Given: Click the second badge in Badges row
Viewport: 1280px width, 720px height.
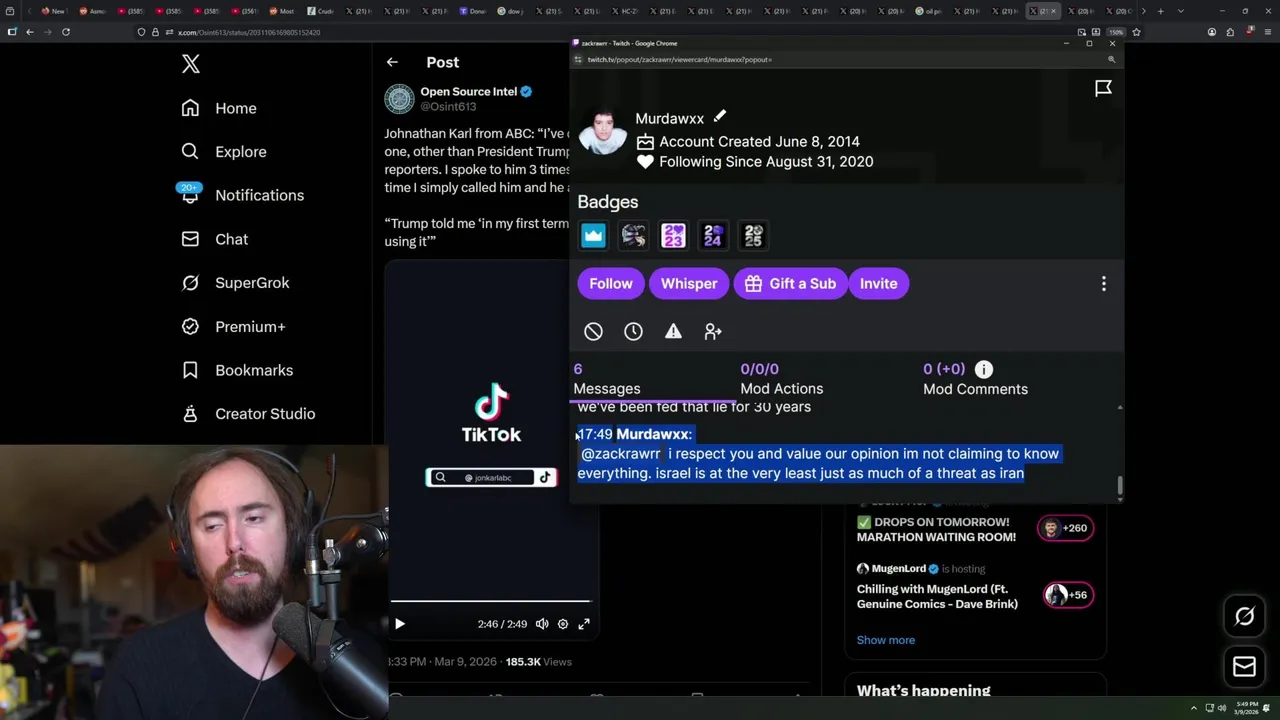Looking at the screenshot, I should coord(633,235).
